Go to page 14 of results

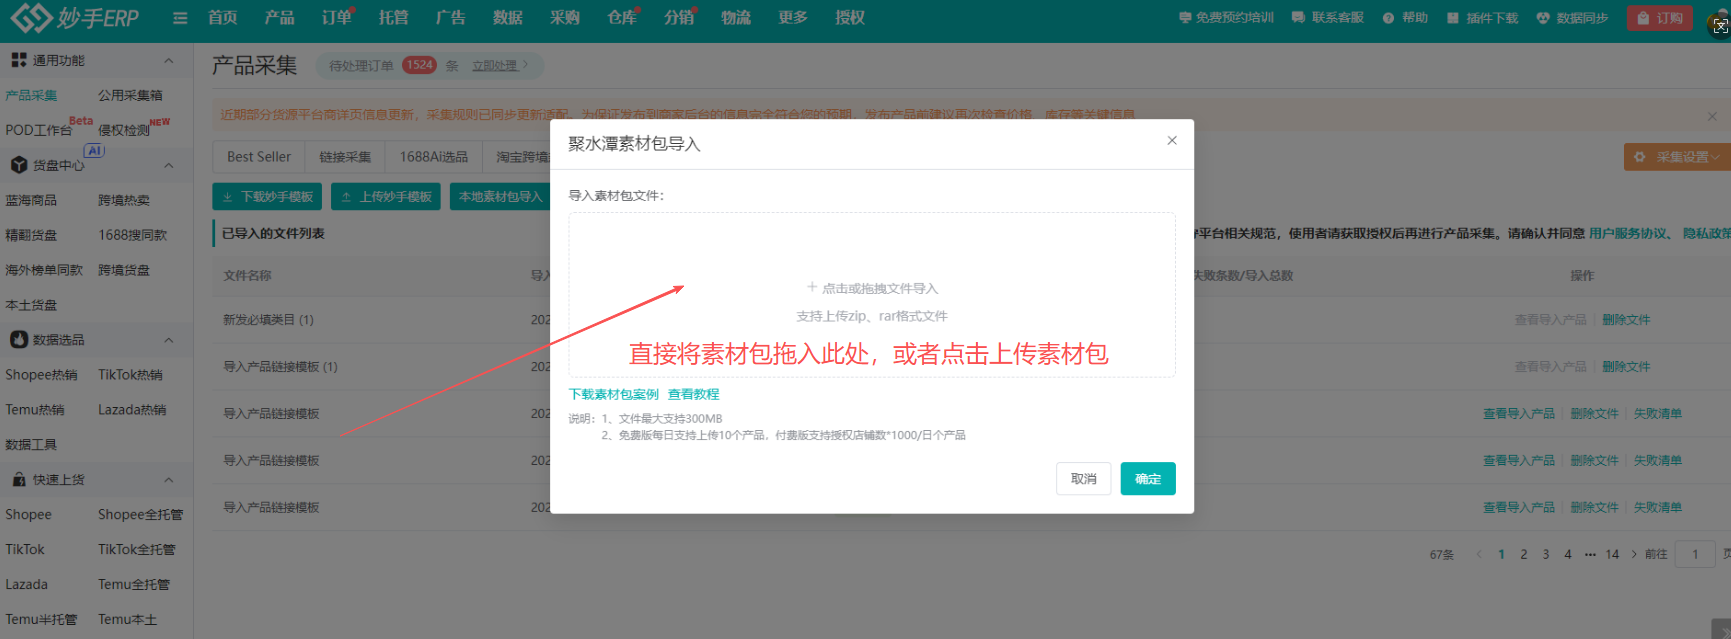[1612, 555]
